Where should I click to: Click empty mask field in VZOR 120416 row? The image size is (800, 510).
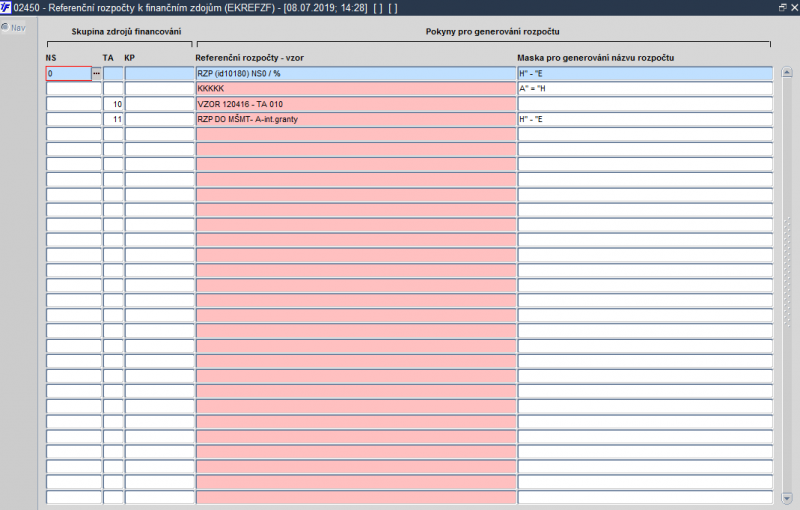coord(645,104)
